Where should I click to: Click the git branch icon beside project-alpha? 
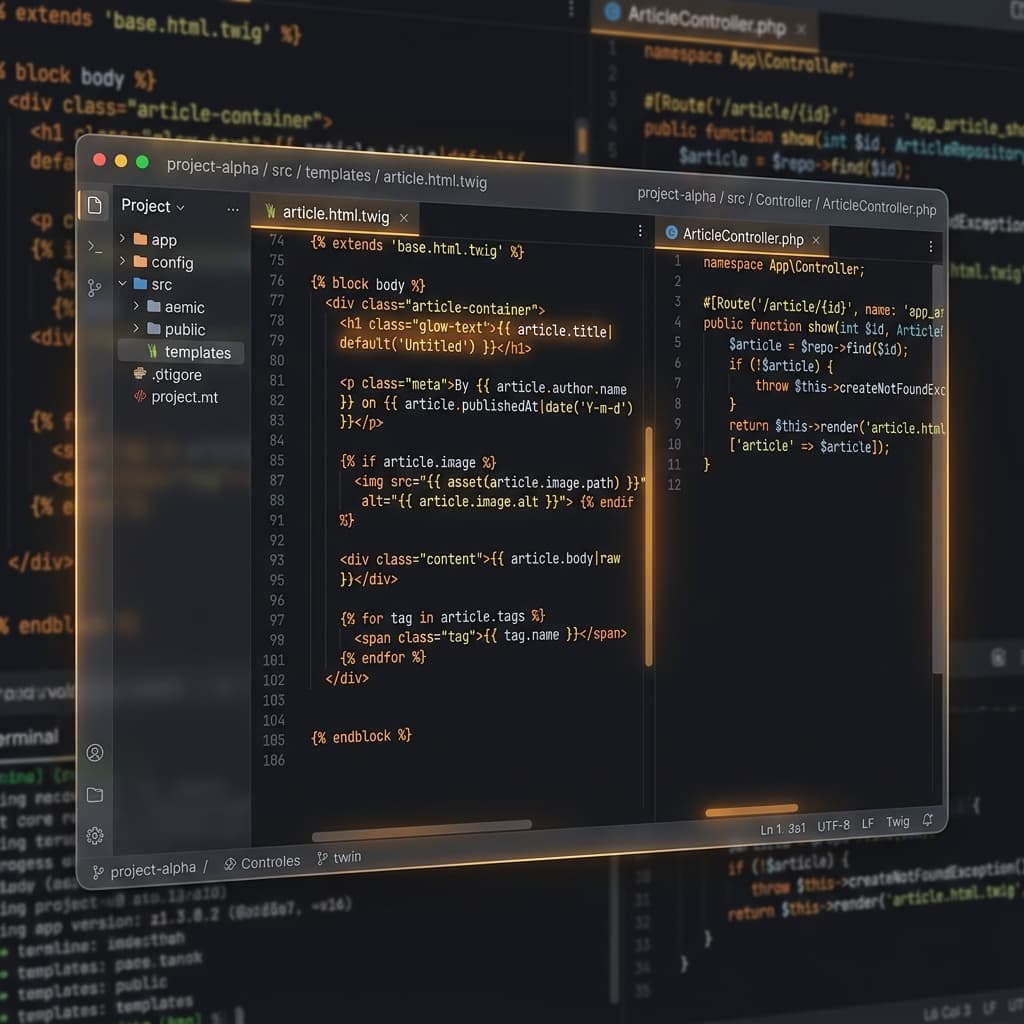pos(98,872)
